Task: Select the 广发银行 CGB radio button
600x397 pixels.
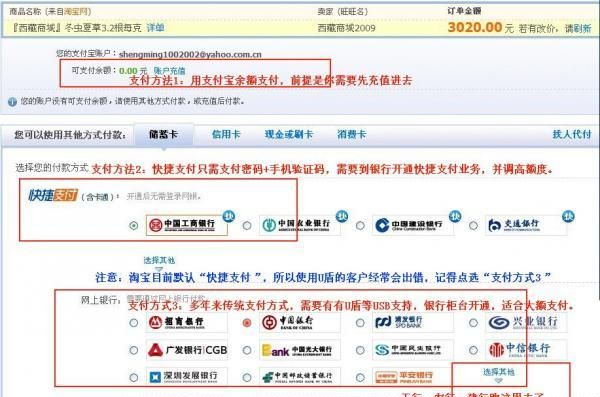Action: pyautogui.click(x=134, y=350)
